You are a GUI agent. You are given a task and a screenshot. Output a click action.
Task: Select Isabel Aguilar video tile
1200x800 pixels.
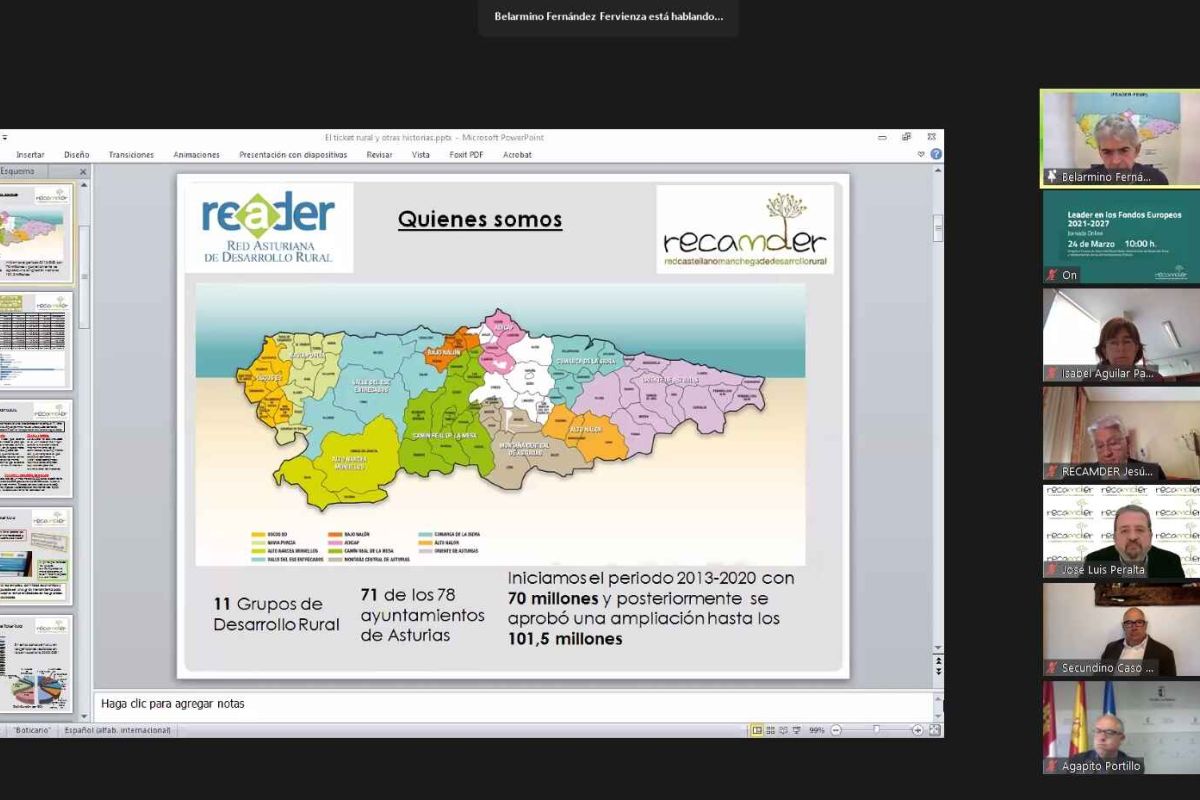(1121, 335)
